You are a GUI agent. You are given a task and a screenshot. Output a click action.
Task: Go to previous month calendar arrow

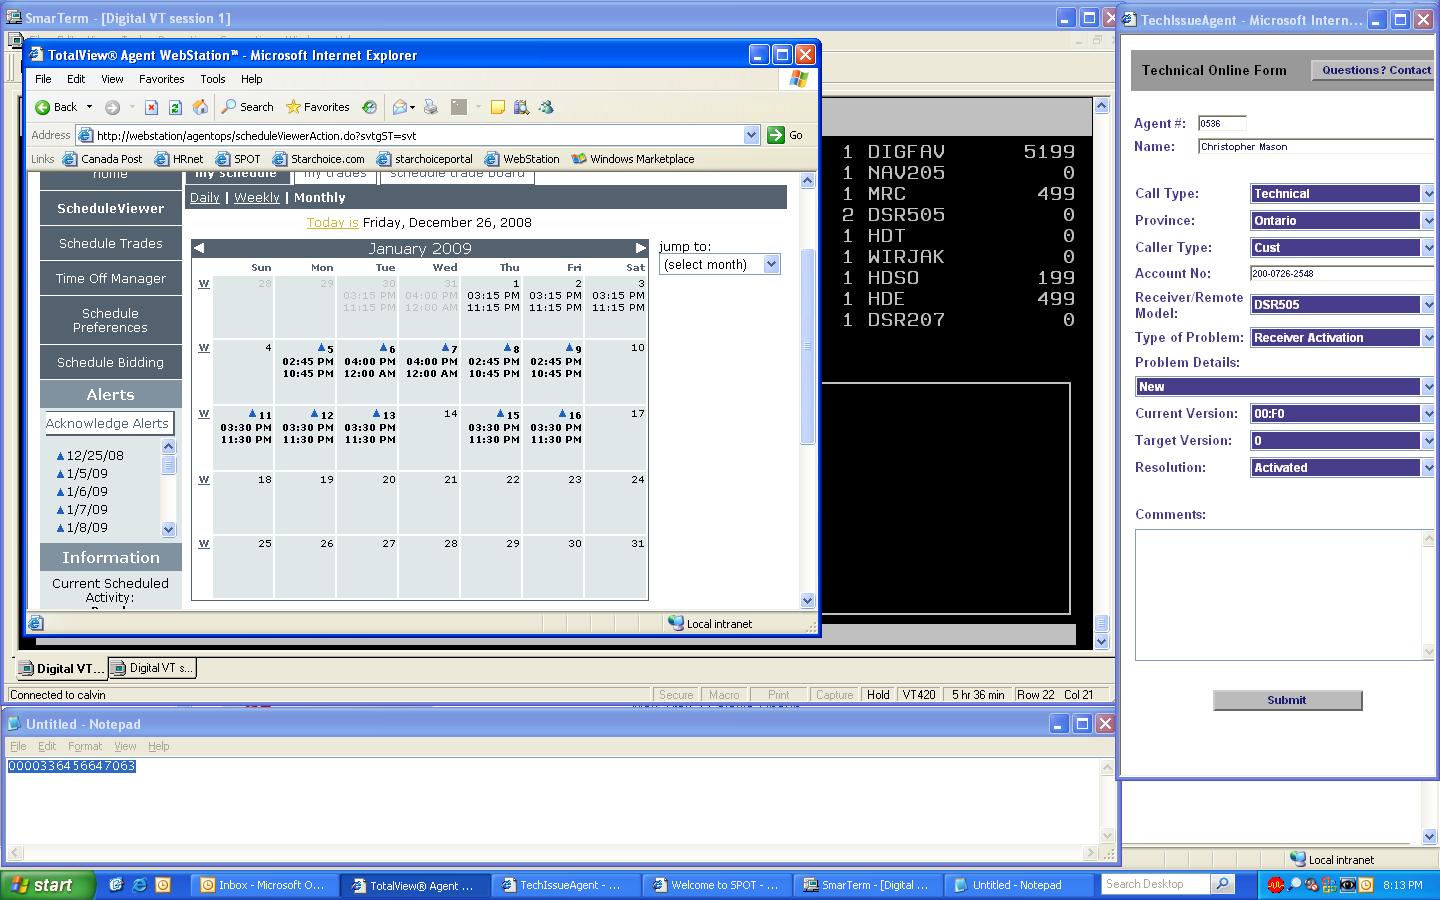coord(199,248)
